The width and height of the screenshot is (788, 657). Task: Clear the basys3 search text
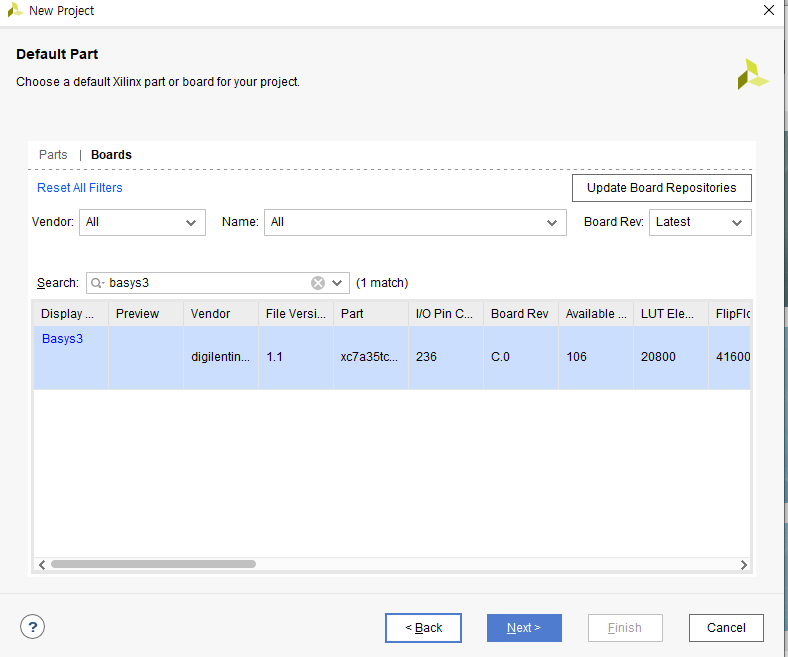point(318,283)
